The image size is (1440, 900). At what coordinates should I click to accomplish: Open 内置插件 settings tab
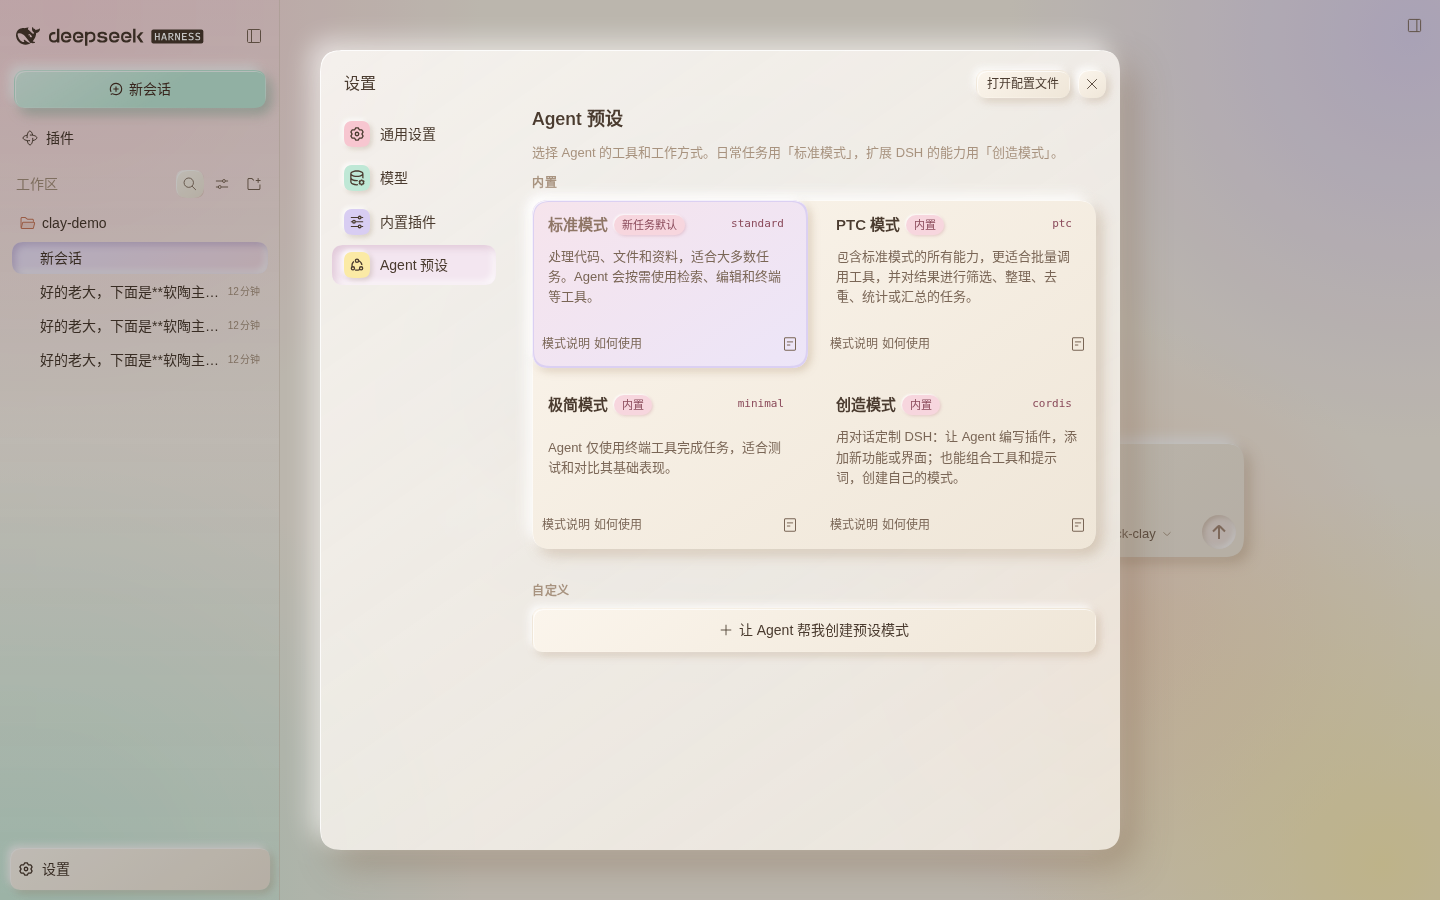point(414,222)
